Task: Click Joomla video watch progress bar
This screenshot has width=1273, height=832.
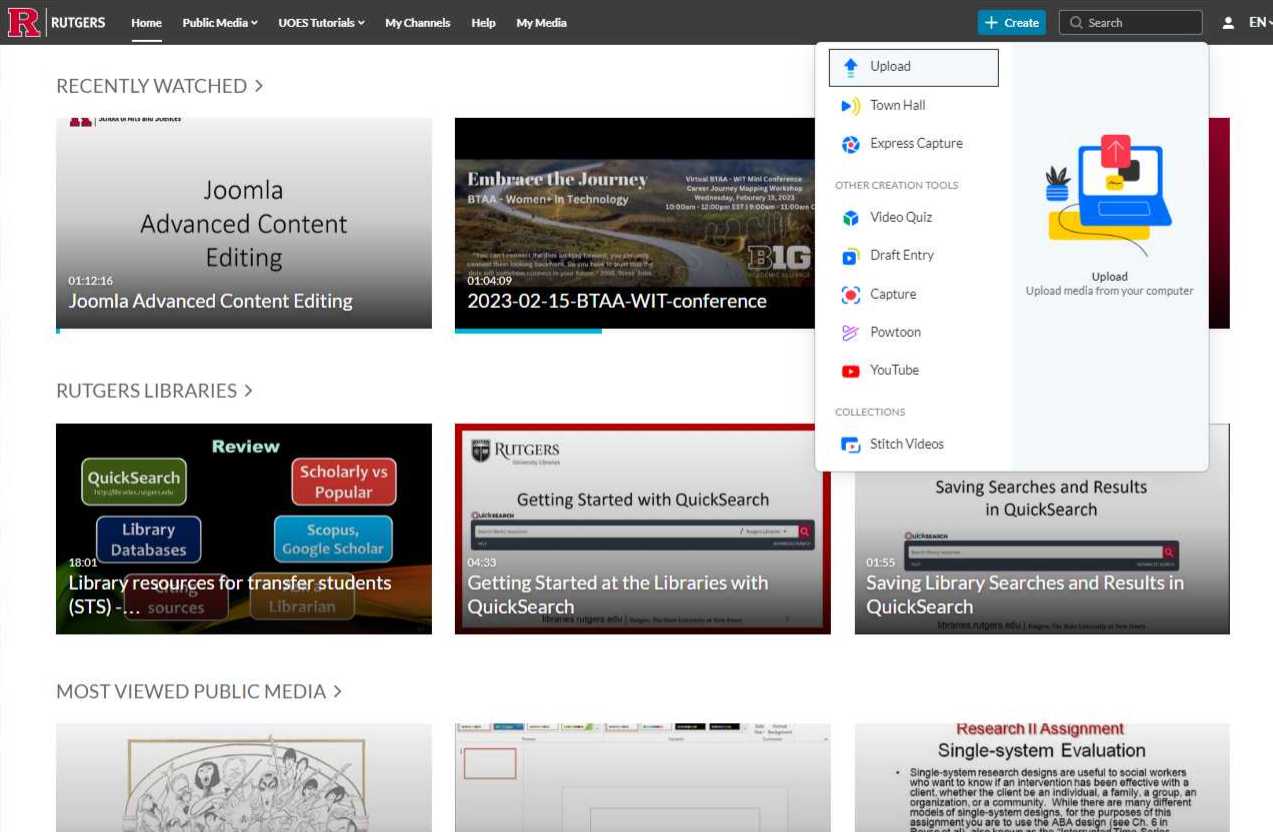Action: coord(244,330)
